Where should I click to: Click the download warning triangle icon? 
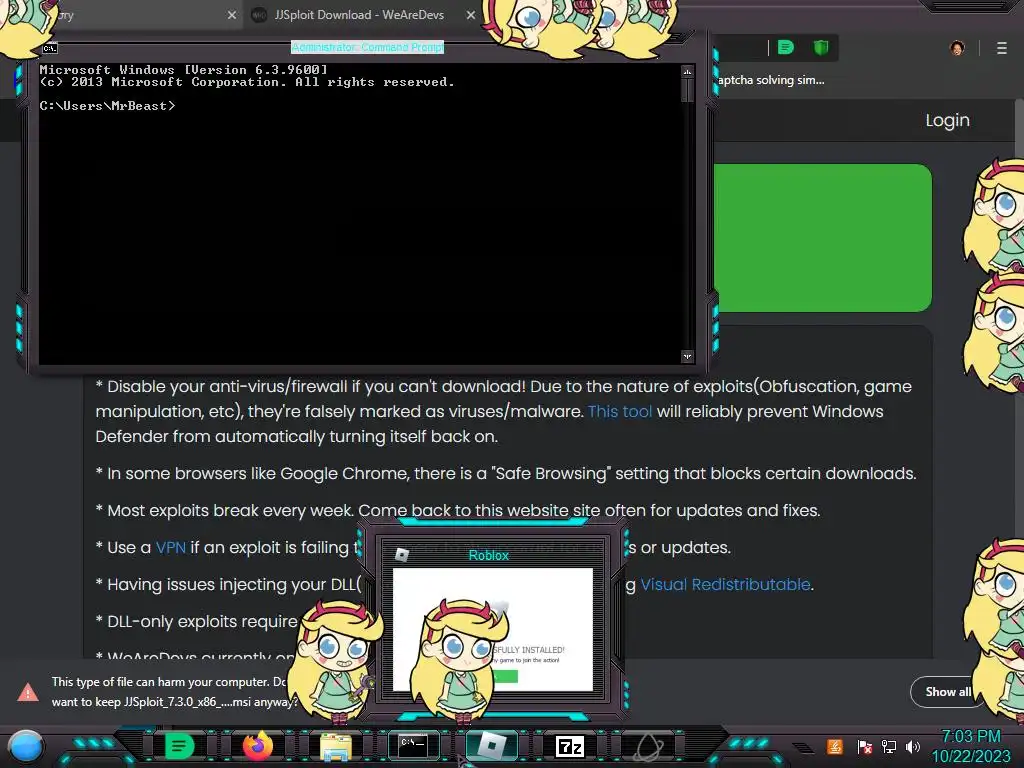pyautogui.click(x=27, y=692)
